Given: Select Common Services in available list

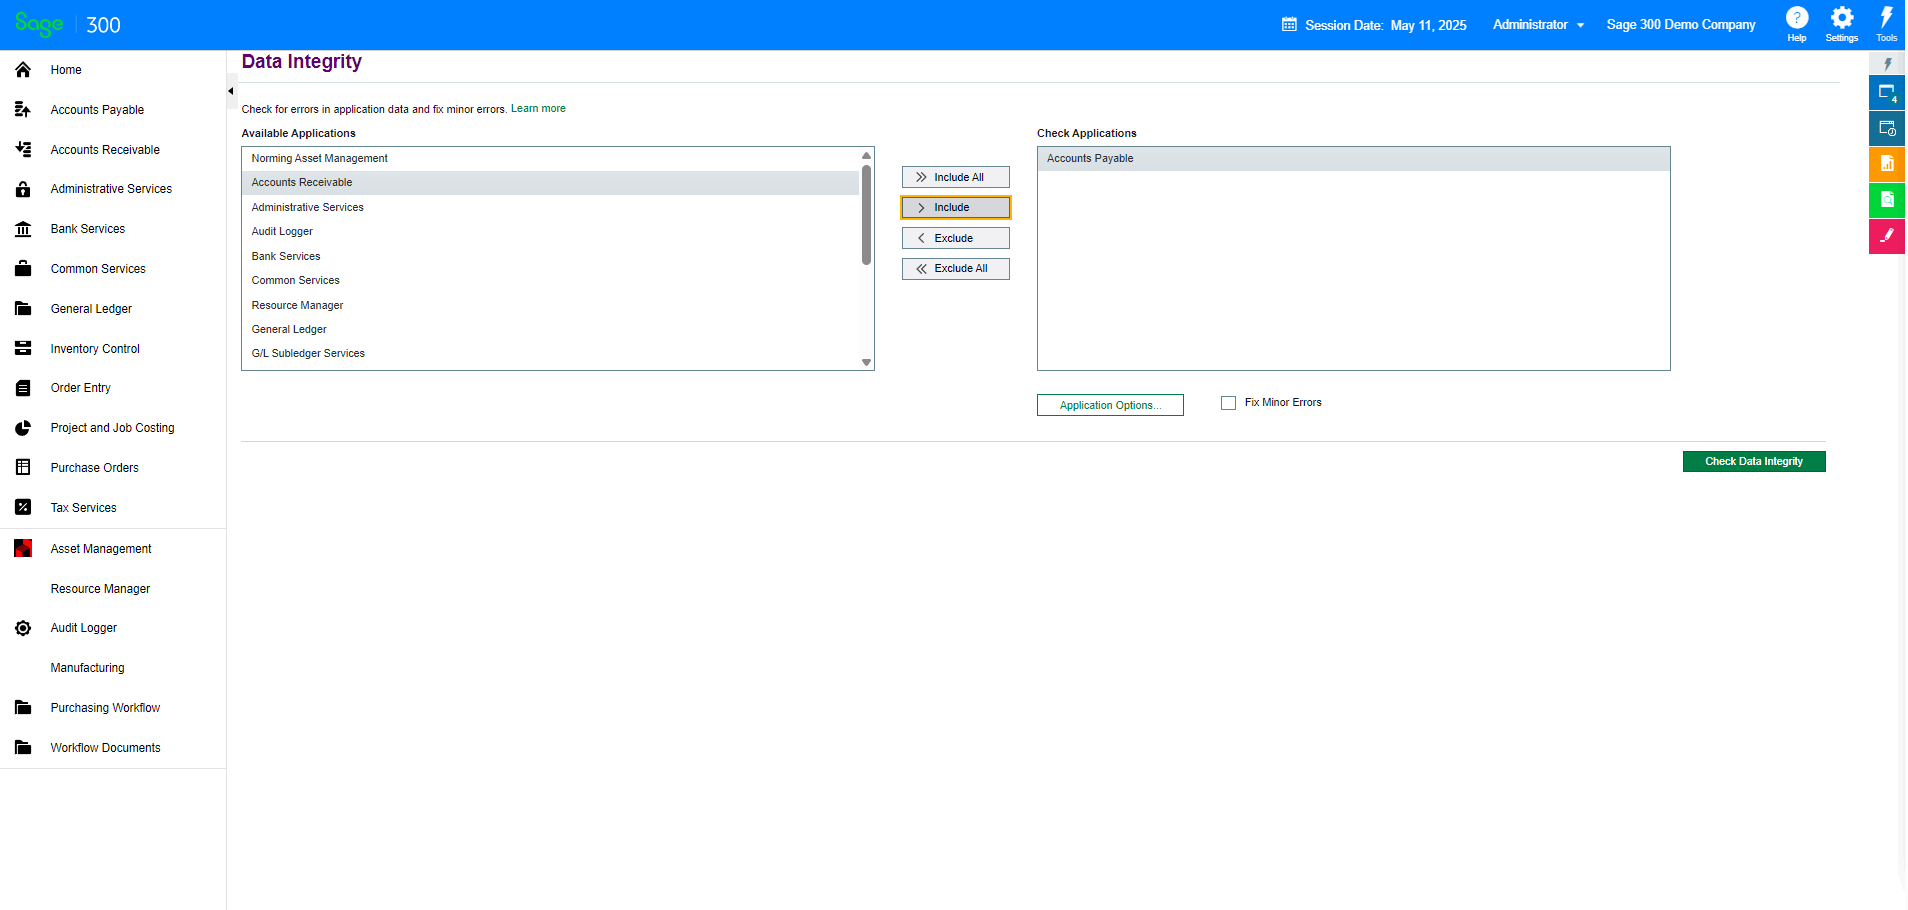Looking at the screenshot, I should click(x=552, y=281).
